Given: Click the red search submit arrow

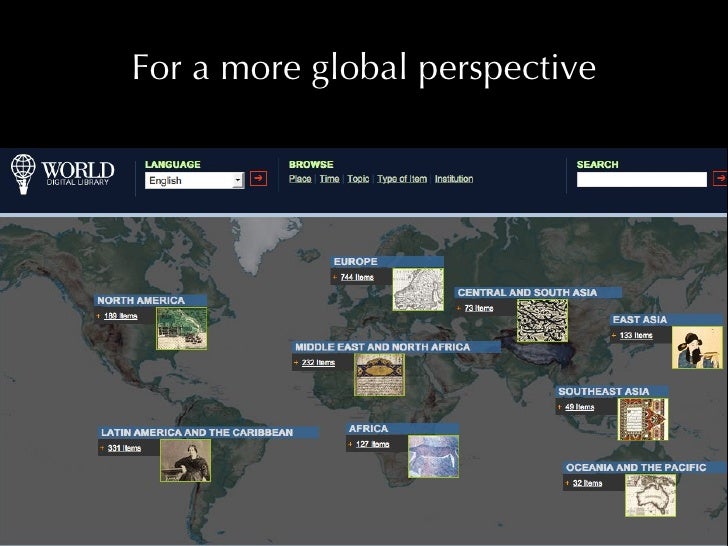Looking at the screenshot, I should (721, 178).
